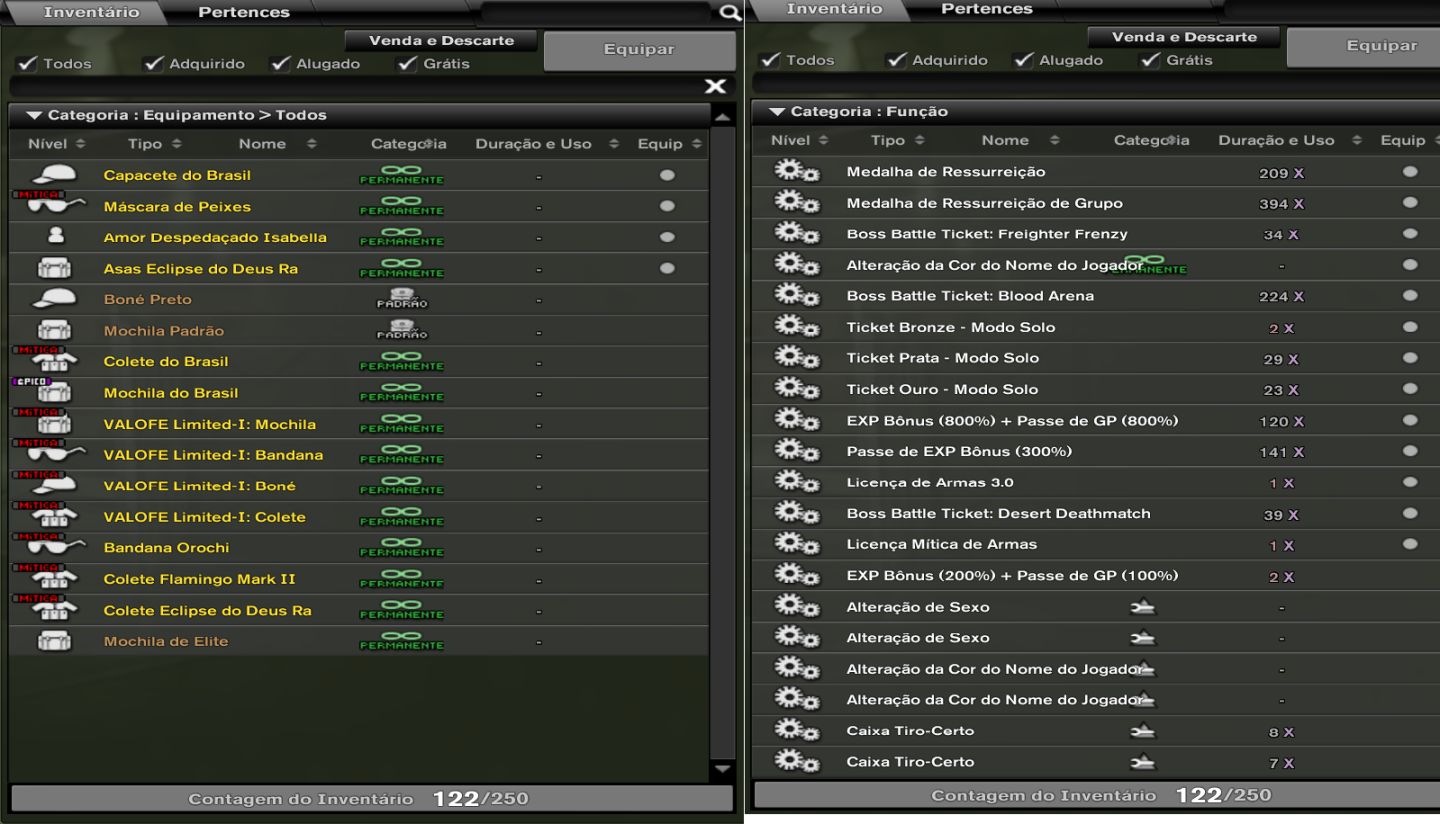Screen dimensions: 1440x824
Task: Click the gear icon for Licença de Armas 3.0
Action: click(x=797, y=482)
